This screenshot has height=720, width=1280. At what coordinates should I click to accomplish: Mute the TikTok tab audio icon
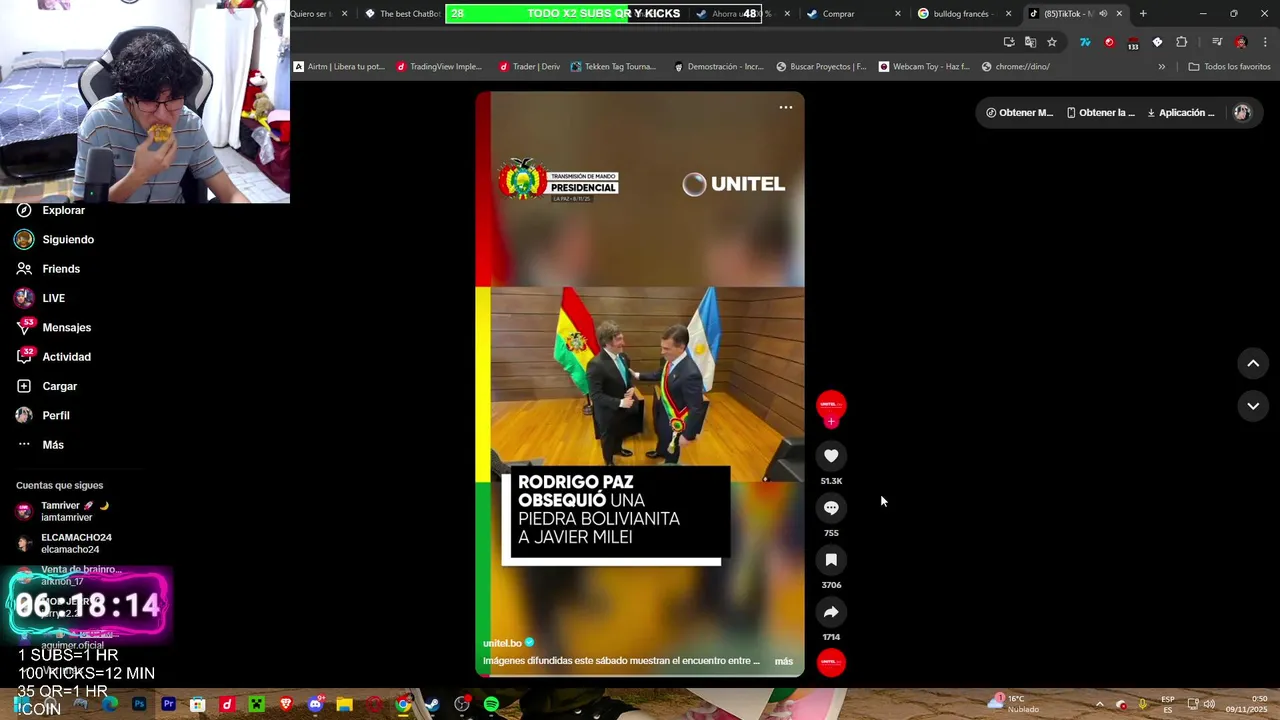(1103, 14)
